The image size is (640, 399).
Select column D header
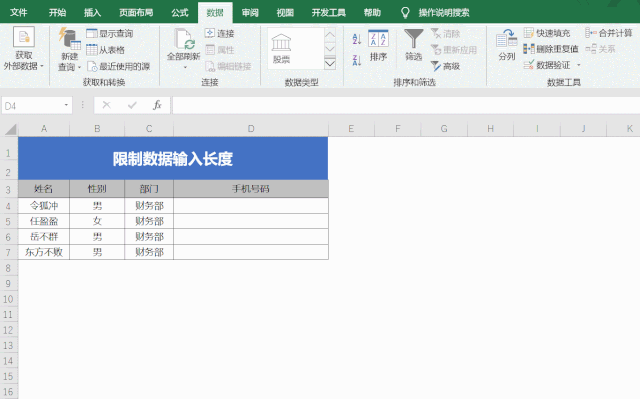coord(251,129)
